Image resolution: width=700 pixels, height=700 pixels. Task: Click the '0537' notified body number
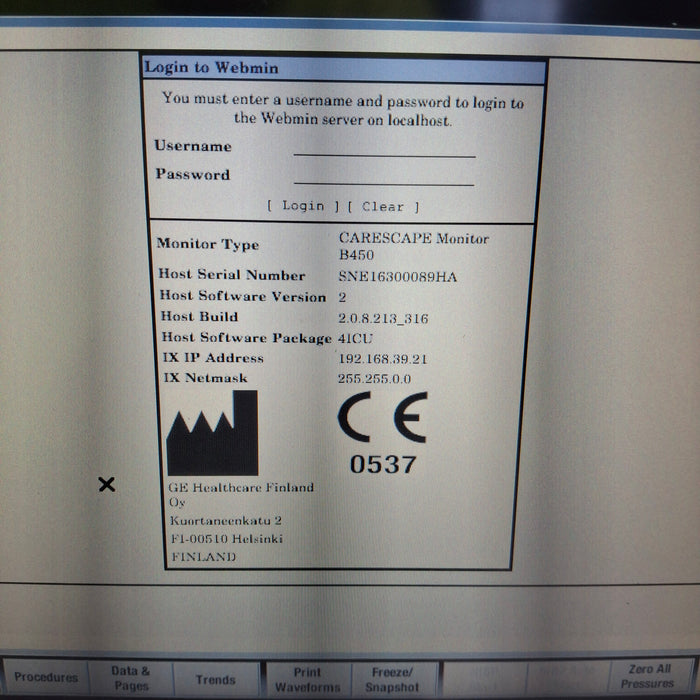tap(383, 464)
